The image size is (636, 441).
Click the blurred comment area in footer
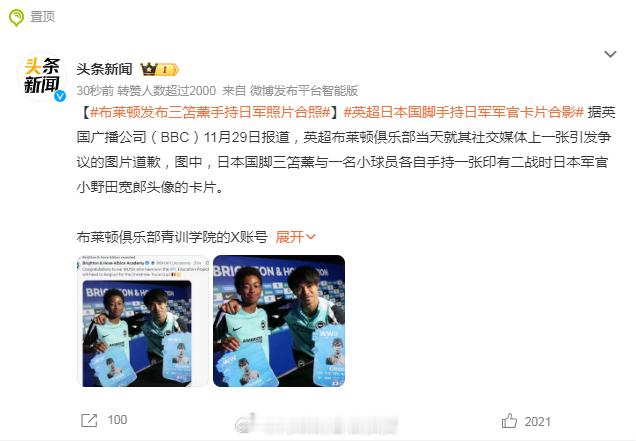316,423
